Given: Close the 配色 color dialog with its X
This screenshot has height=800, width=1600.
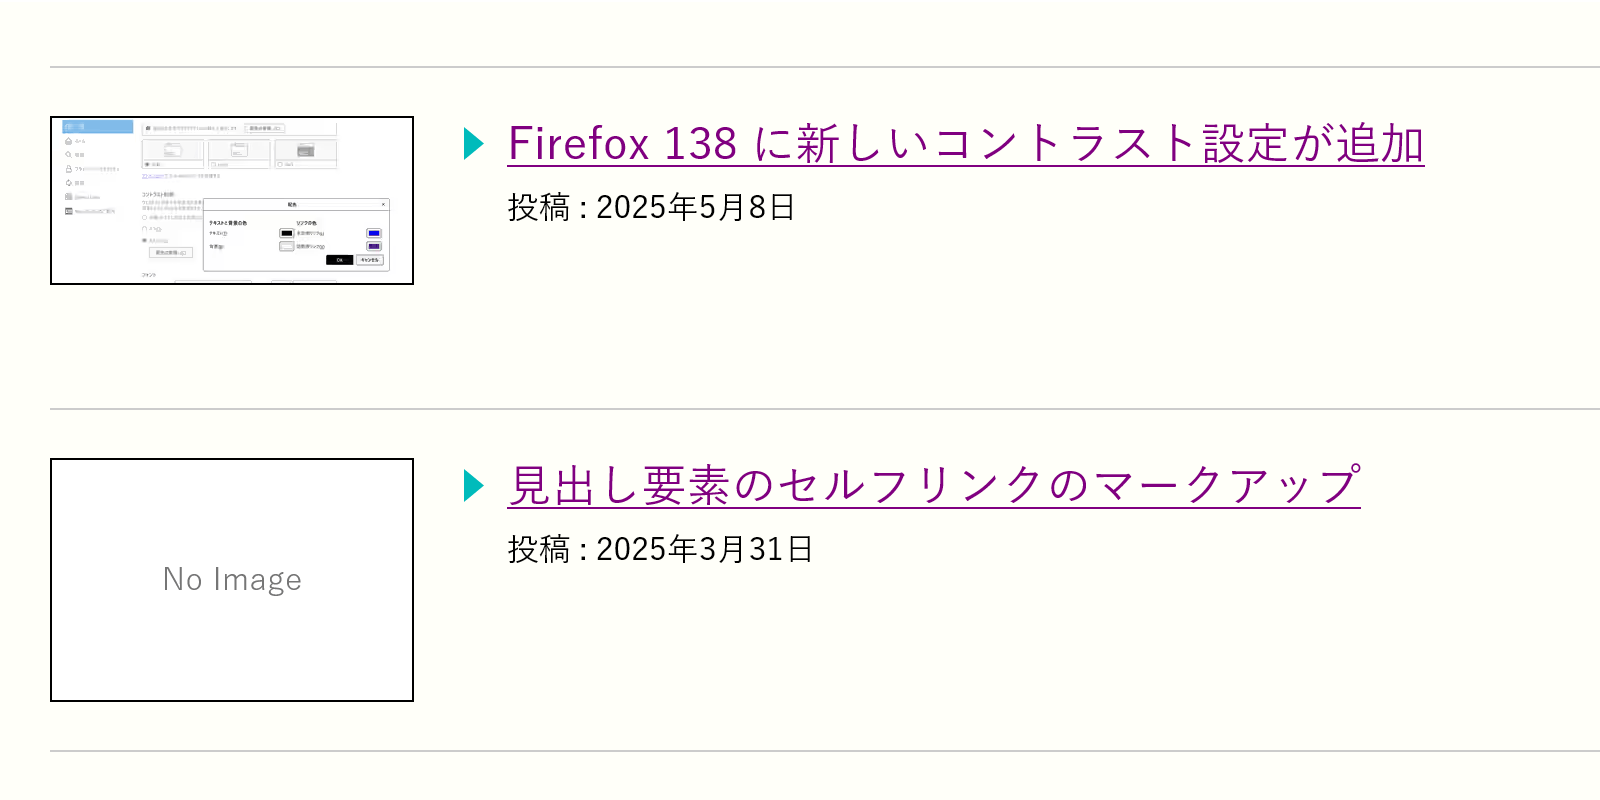Looking at the screenshot, I should (x=383, y=204).
